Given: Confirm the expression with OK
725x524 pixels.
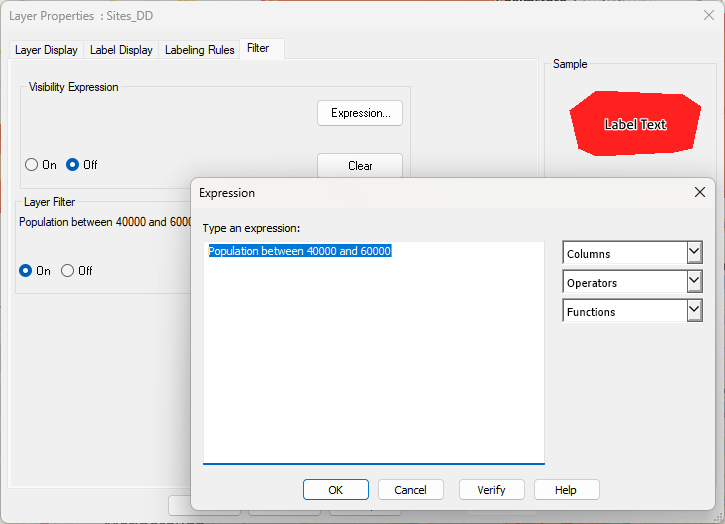Looking at the screenshot, I should pyautogui.click(x=336, y=490).
